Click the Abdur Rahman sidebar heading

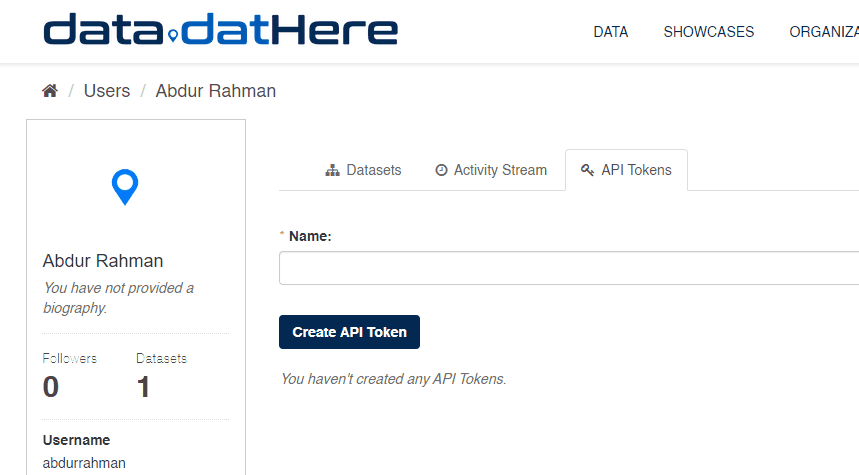click(103, 261)
